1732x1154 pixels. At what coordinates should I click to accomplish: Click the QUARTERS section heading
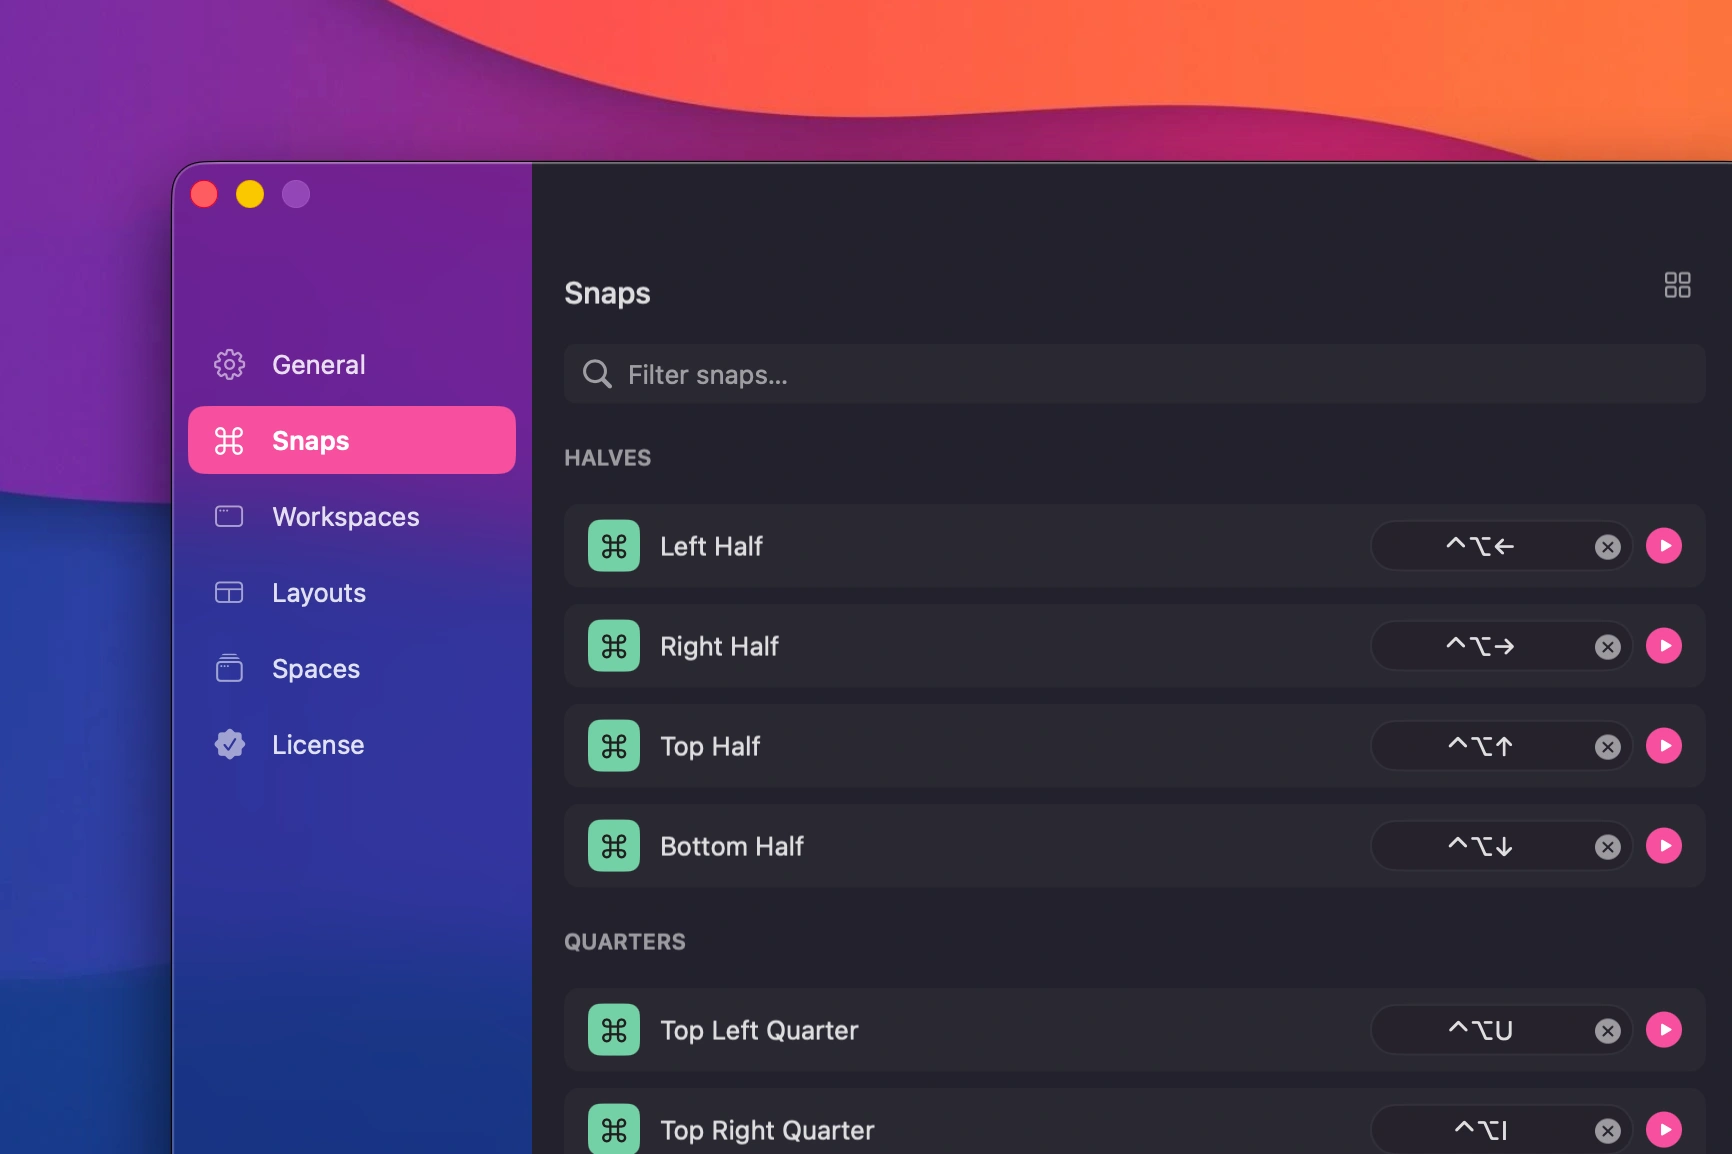click(x=625, y=942)
